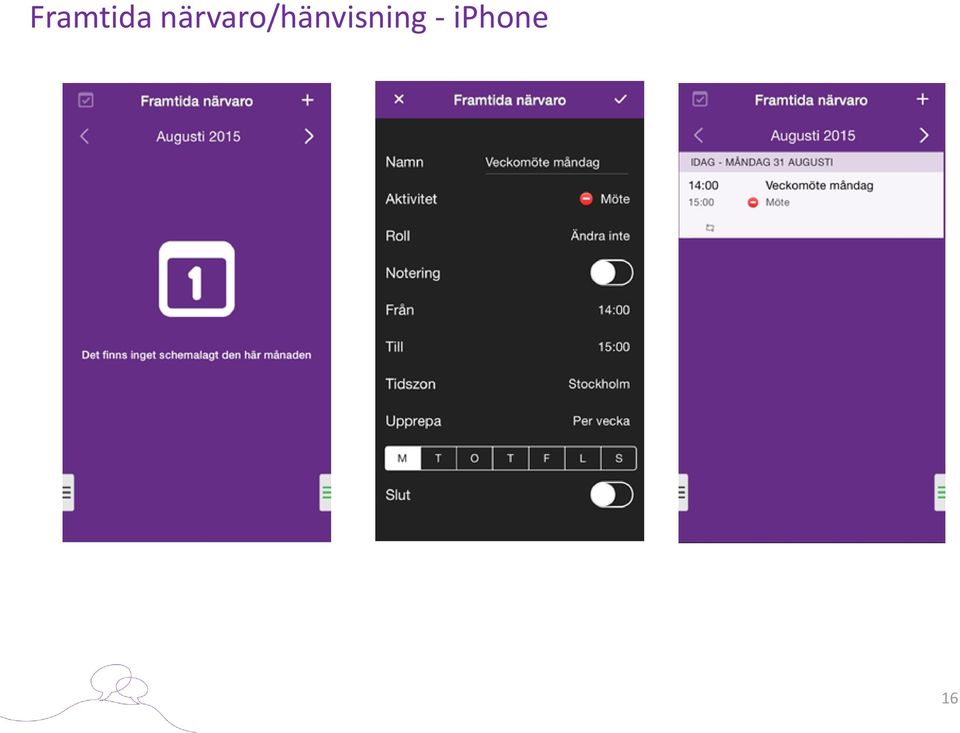Tap the IDAG - MÅNDAG 31 AUGUSTI header
960x733 pixels.
coord(811,162)
